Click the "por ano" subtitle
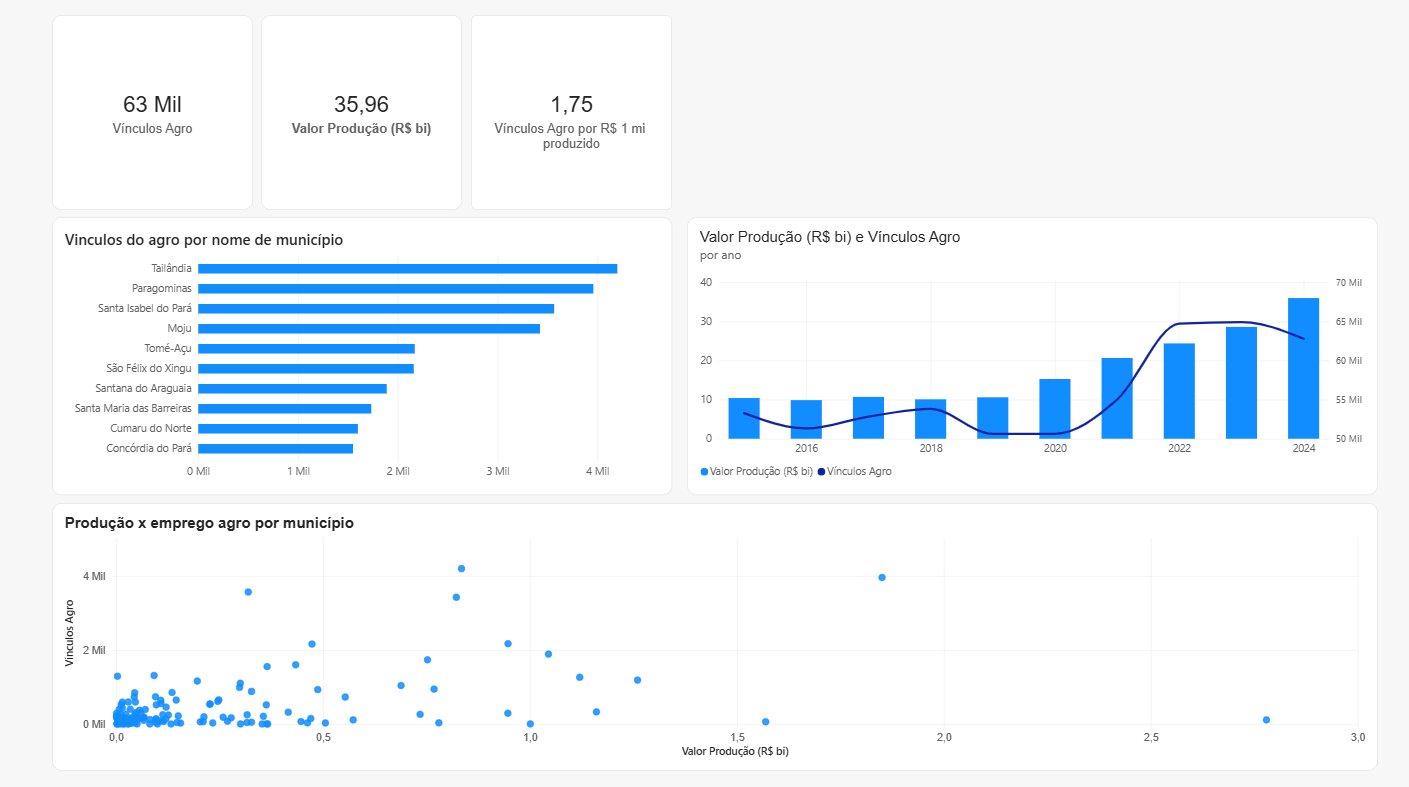 tap(721, 255)
